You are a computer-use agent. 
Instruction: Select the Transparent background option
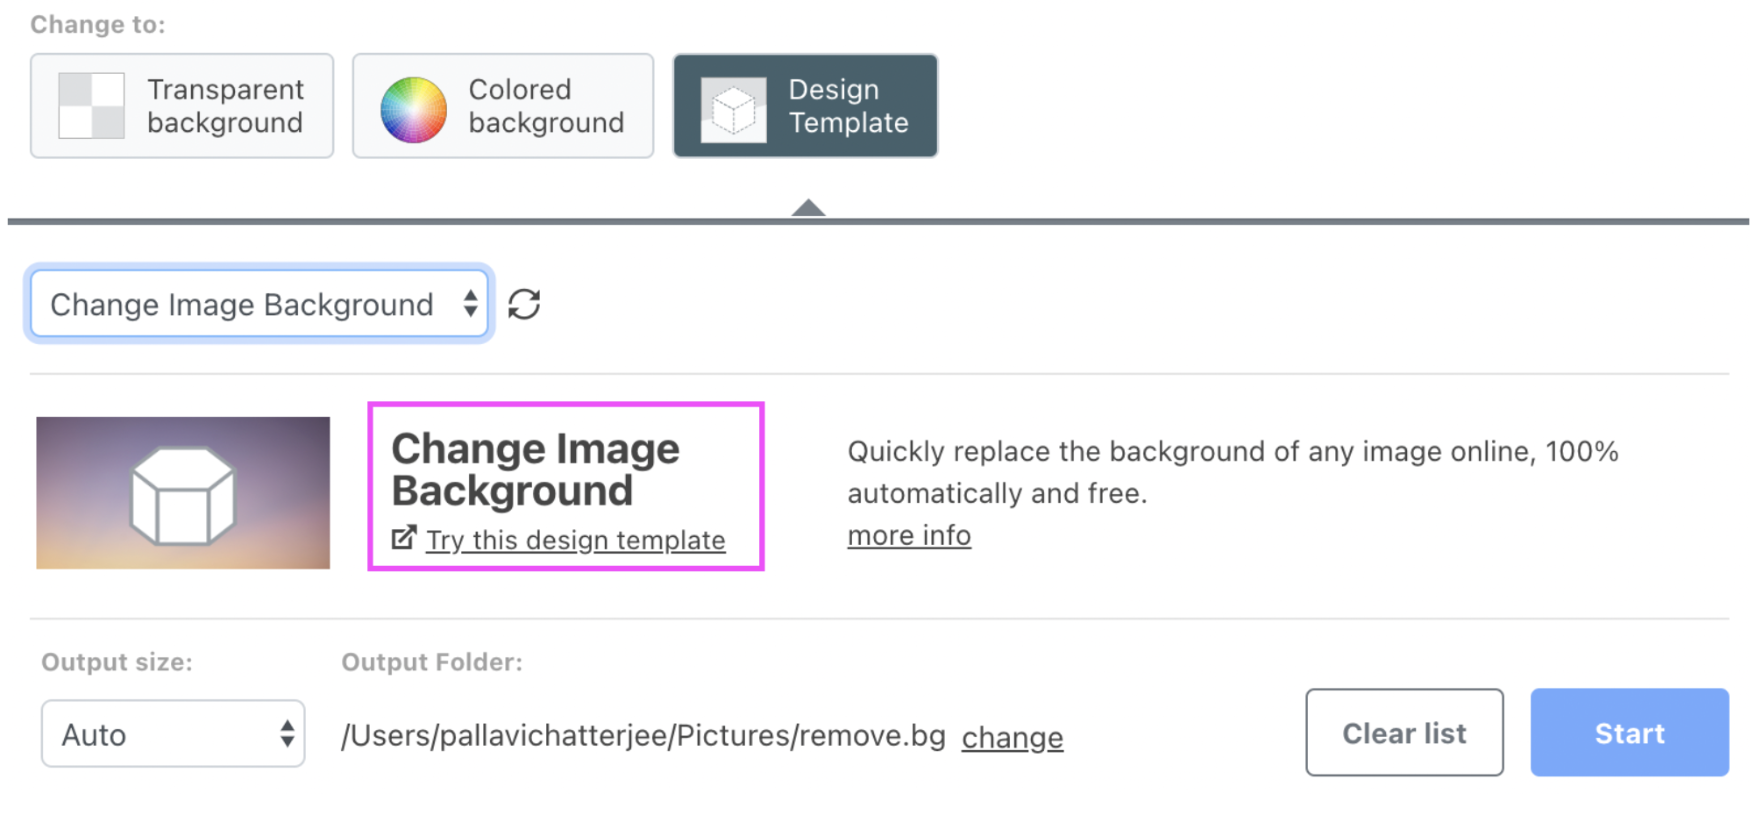coord(182,106)
